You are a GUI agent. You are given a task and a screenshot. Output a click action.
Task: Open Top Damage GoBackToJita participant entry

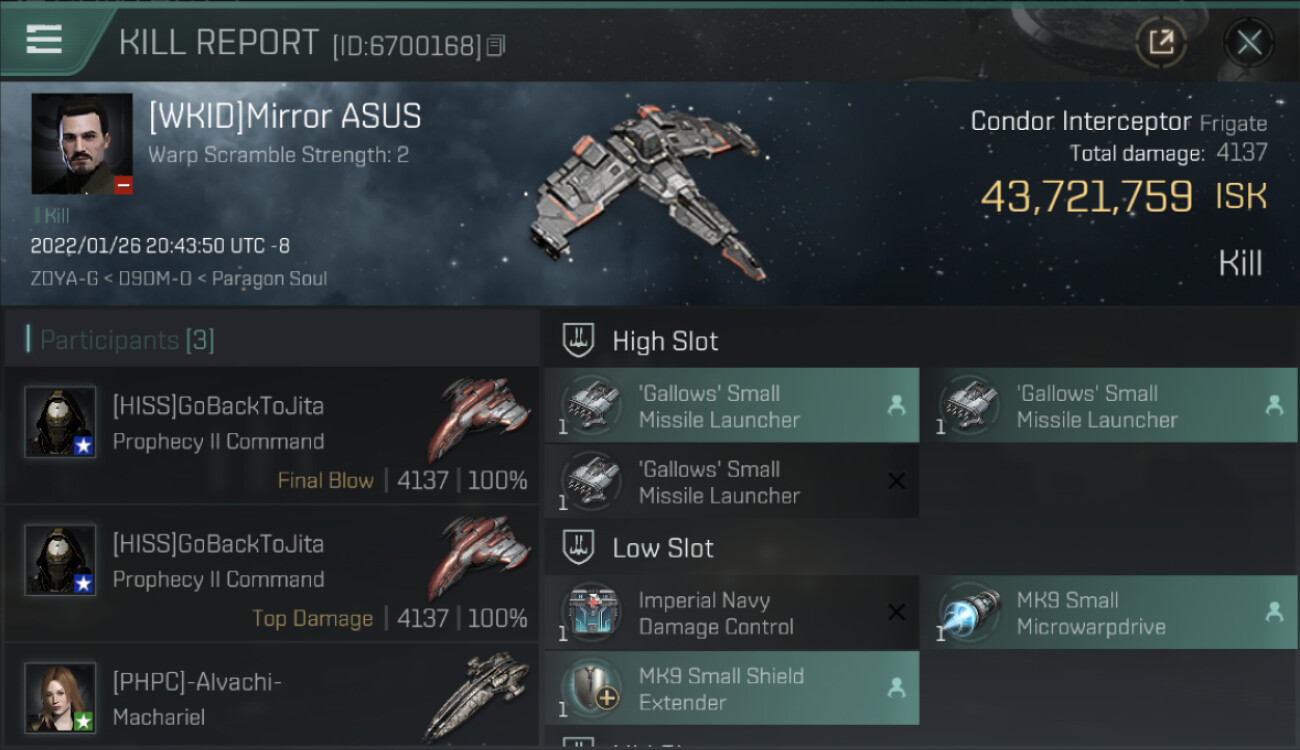click(272, 573)
